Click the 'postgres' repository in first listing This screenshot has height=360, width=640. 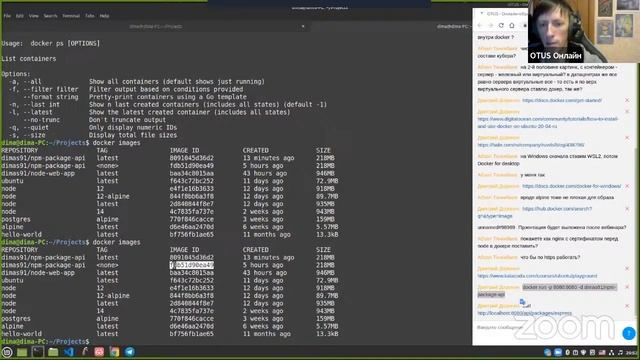[16, 219]
